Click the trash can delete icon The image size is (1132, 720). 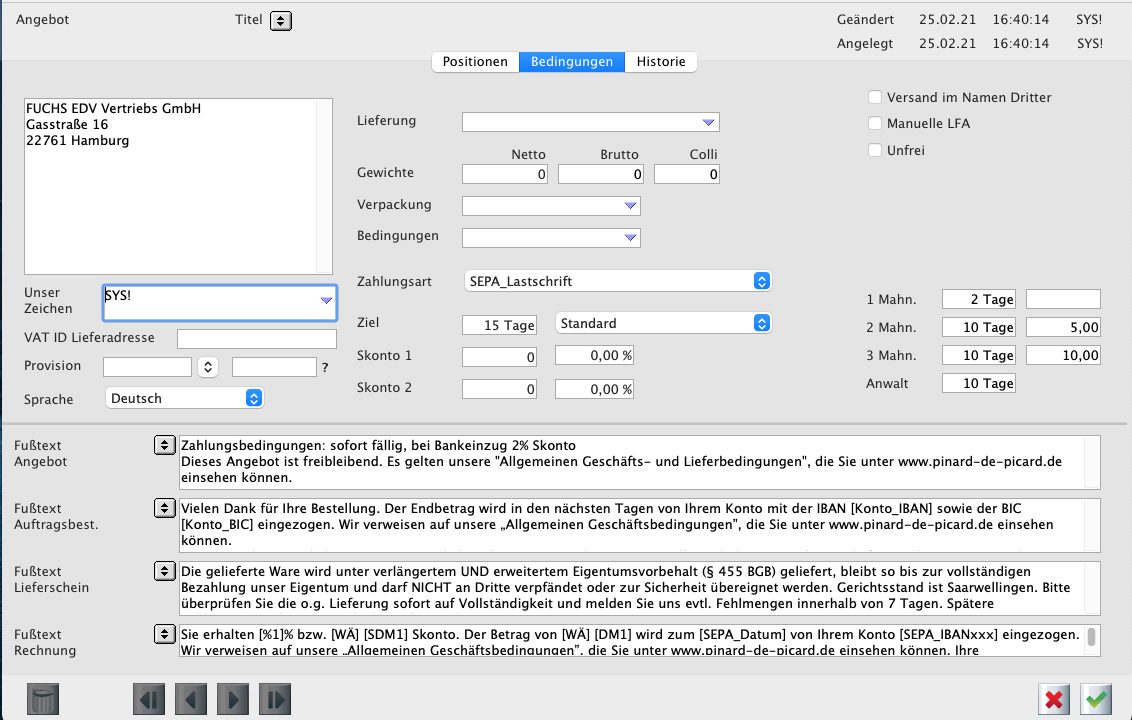coord(45,699)
